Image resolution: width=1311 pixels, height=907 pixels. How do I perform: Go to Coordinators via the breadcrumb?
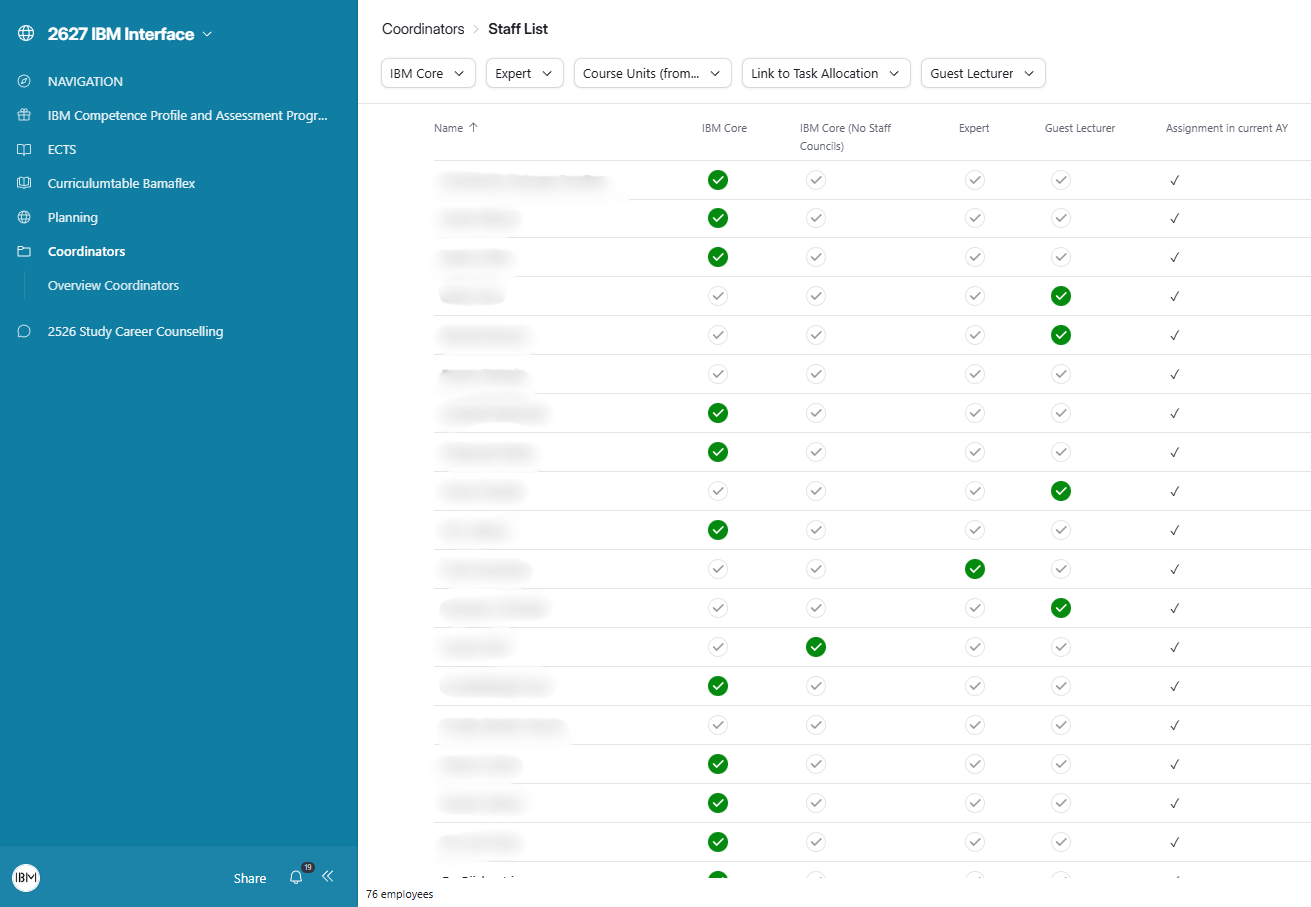(x=423, y=29)
